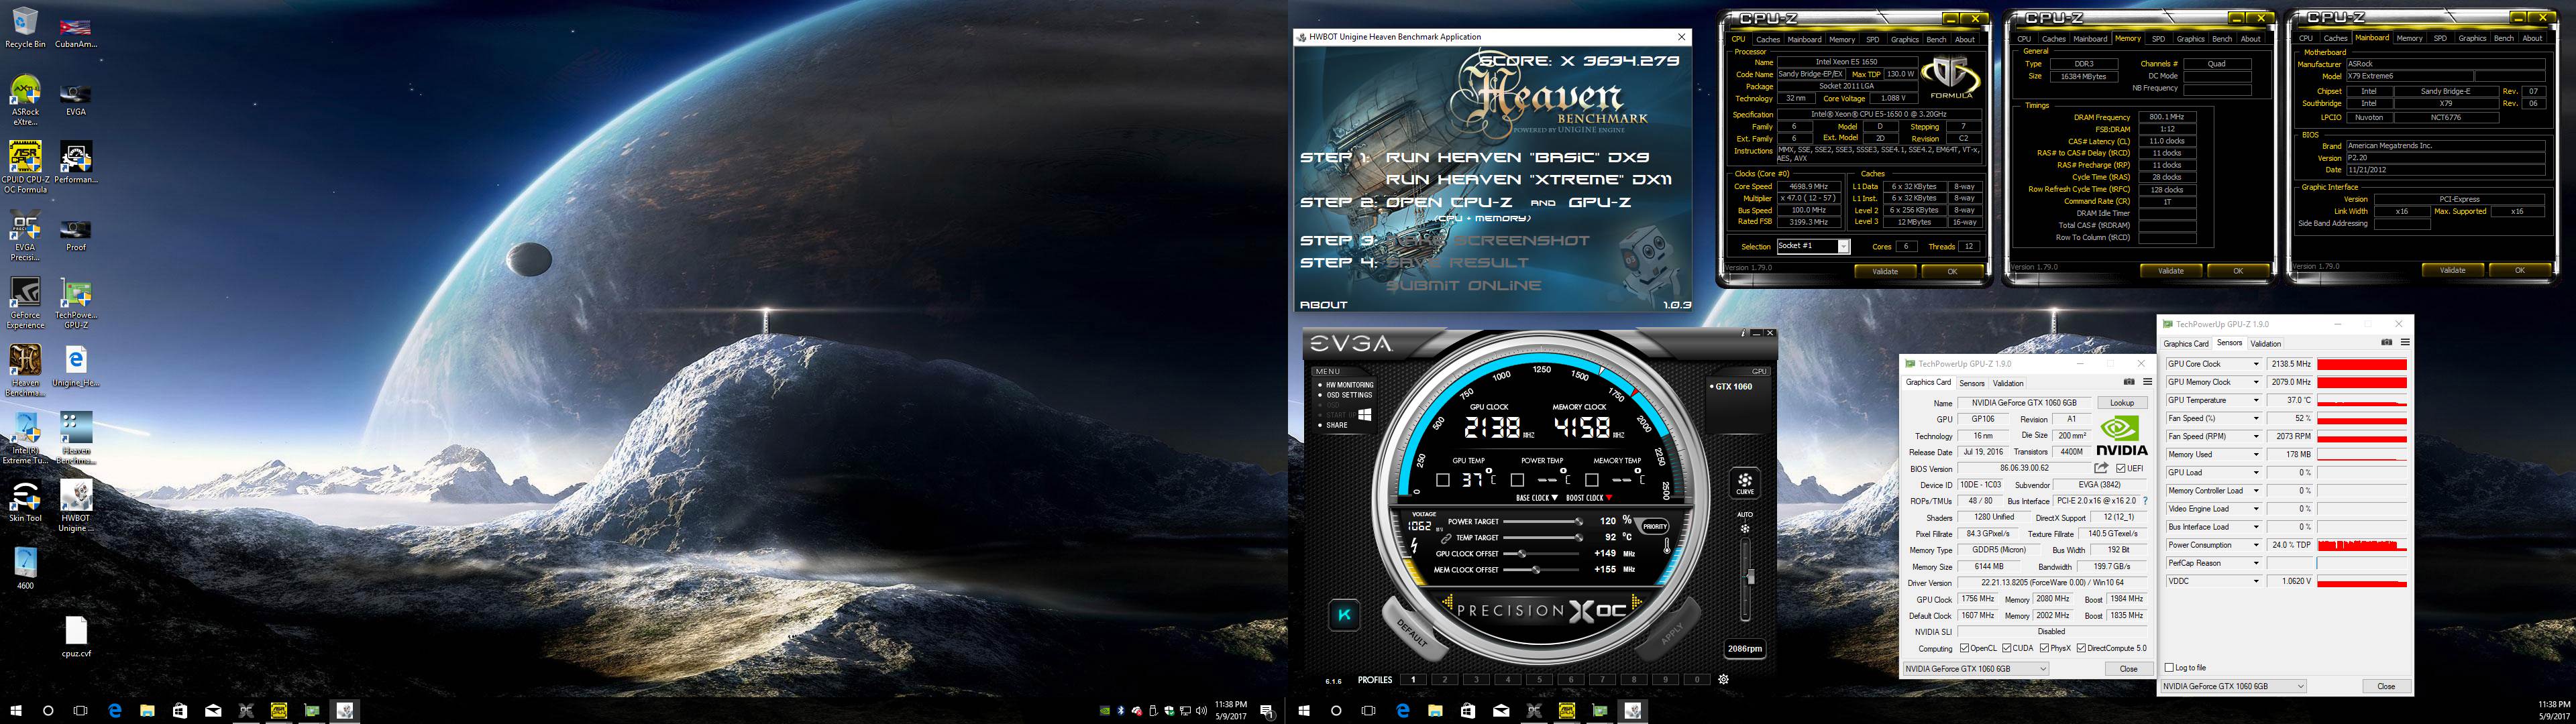The image size is (2576, 724).
Task: Select profile slot 1 in Precision XOC
Action: tap(1413, 679)
